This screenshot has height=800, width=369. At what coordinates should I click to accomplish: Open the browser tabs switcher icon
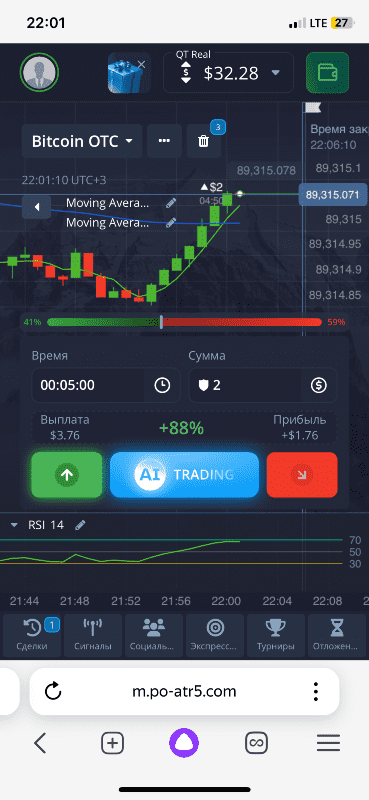[256, 743]
